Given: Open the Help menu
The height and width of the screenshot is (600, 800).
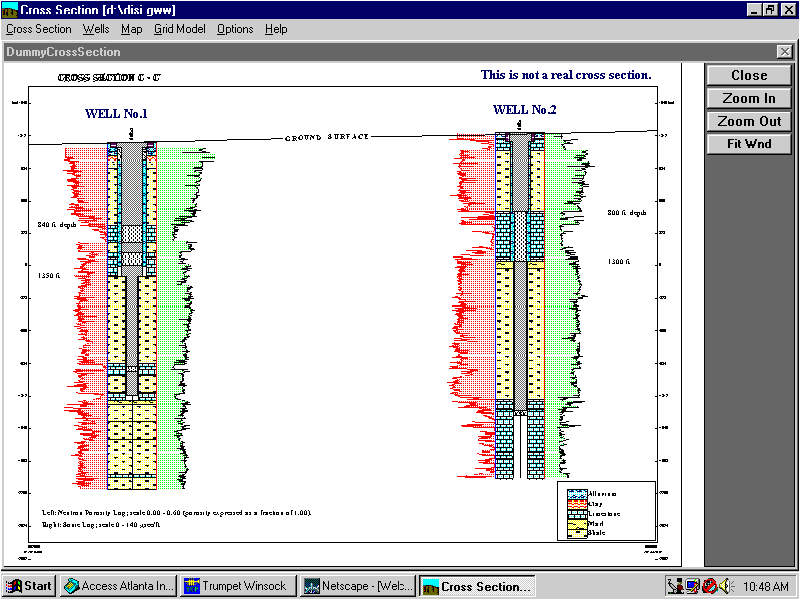Looking at the screenshot, I should click(x=276, y=29).
